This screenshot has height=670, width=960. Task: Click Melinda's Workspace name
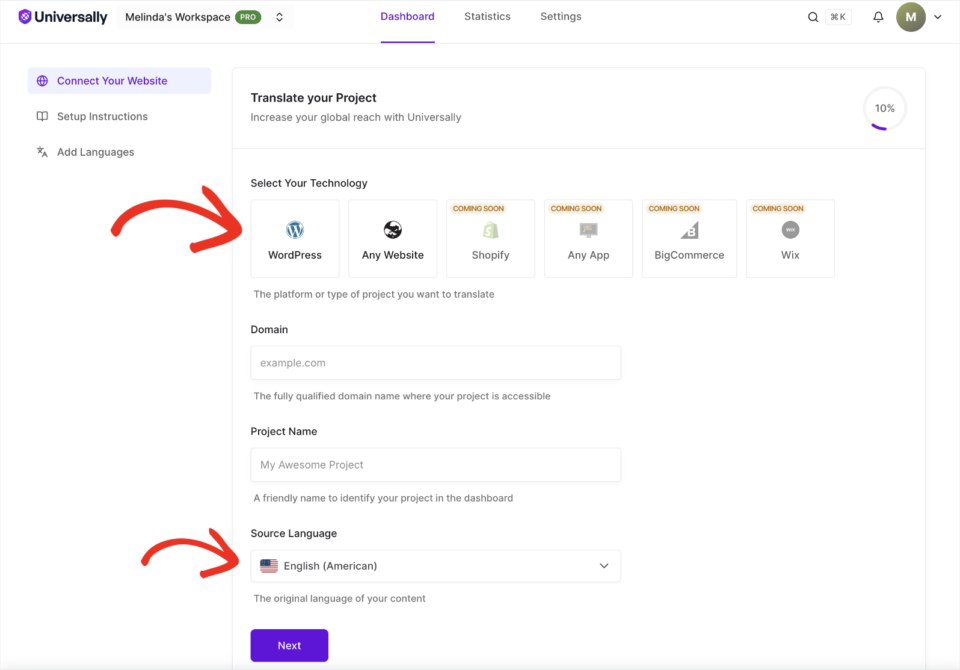pos(178,17)
